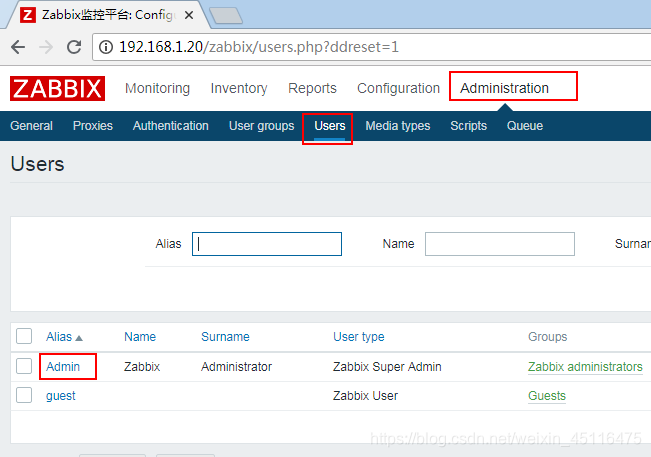The image size is (651, 457).
Task: Click the Zabbix Super Admin cell
Action: click(x=387, y=367)
